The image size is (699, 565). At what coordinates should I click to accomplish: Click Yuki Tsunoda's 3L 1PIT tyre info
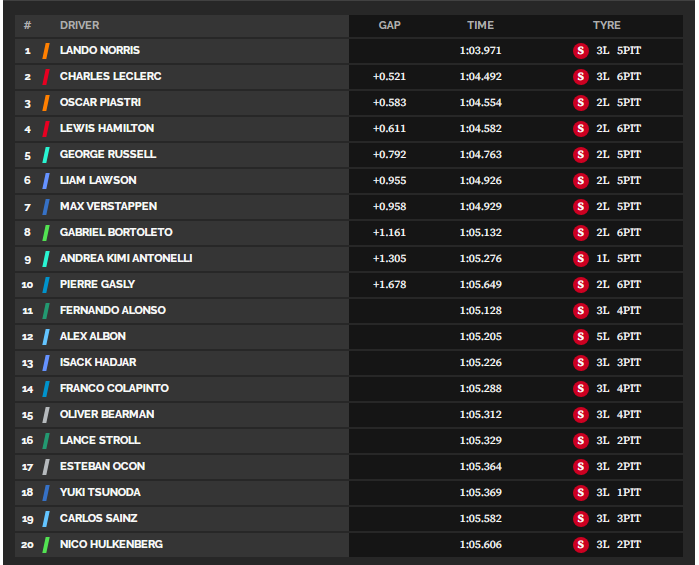(619, 492)
